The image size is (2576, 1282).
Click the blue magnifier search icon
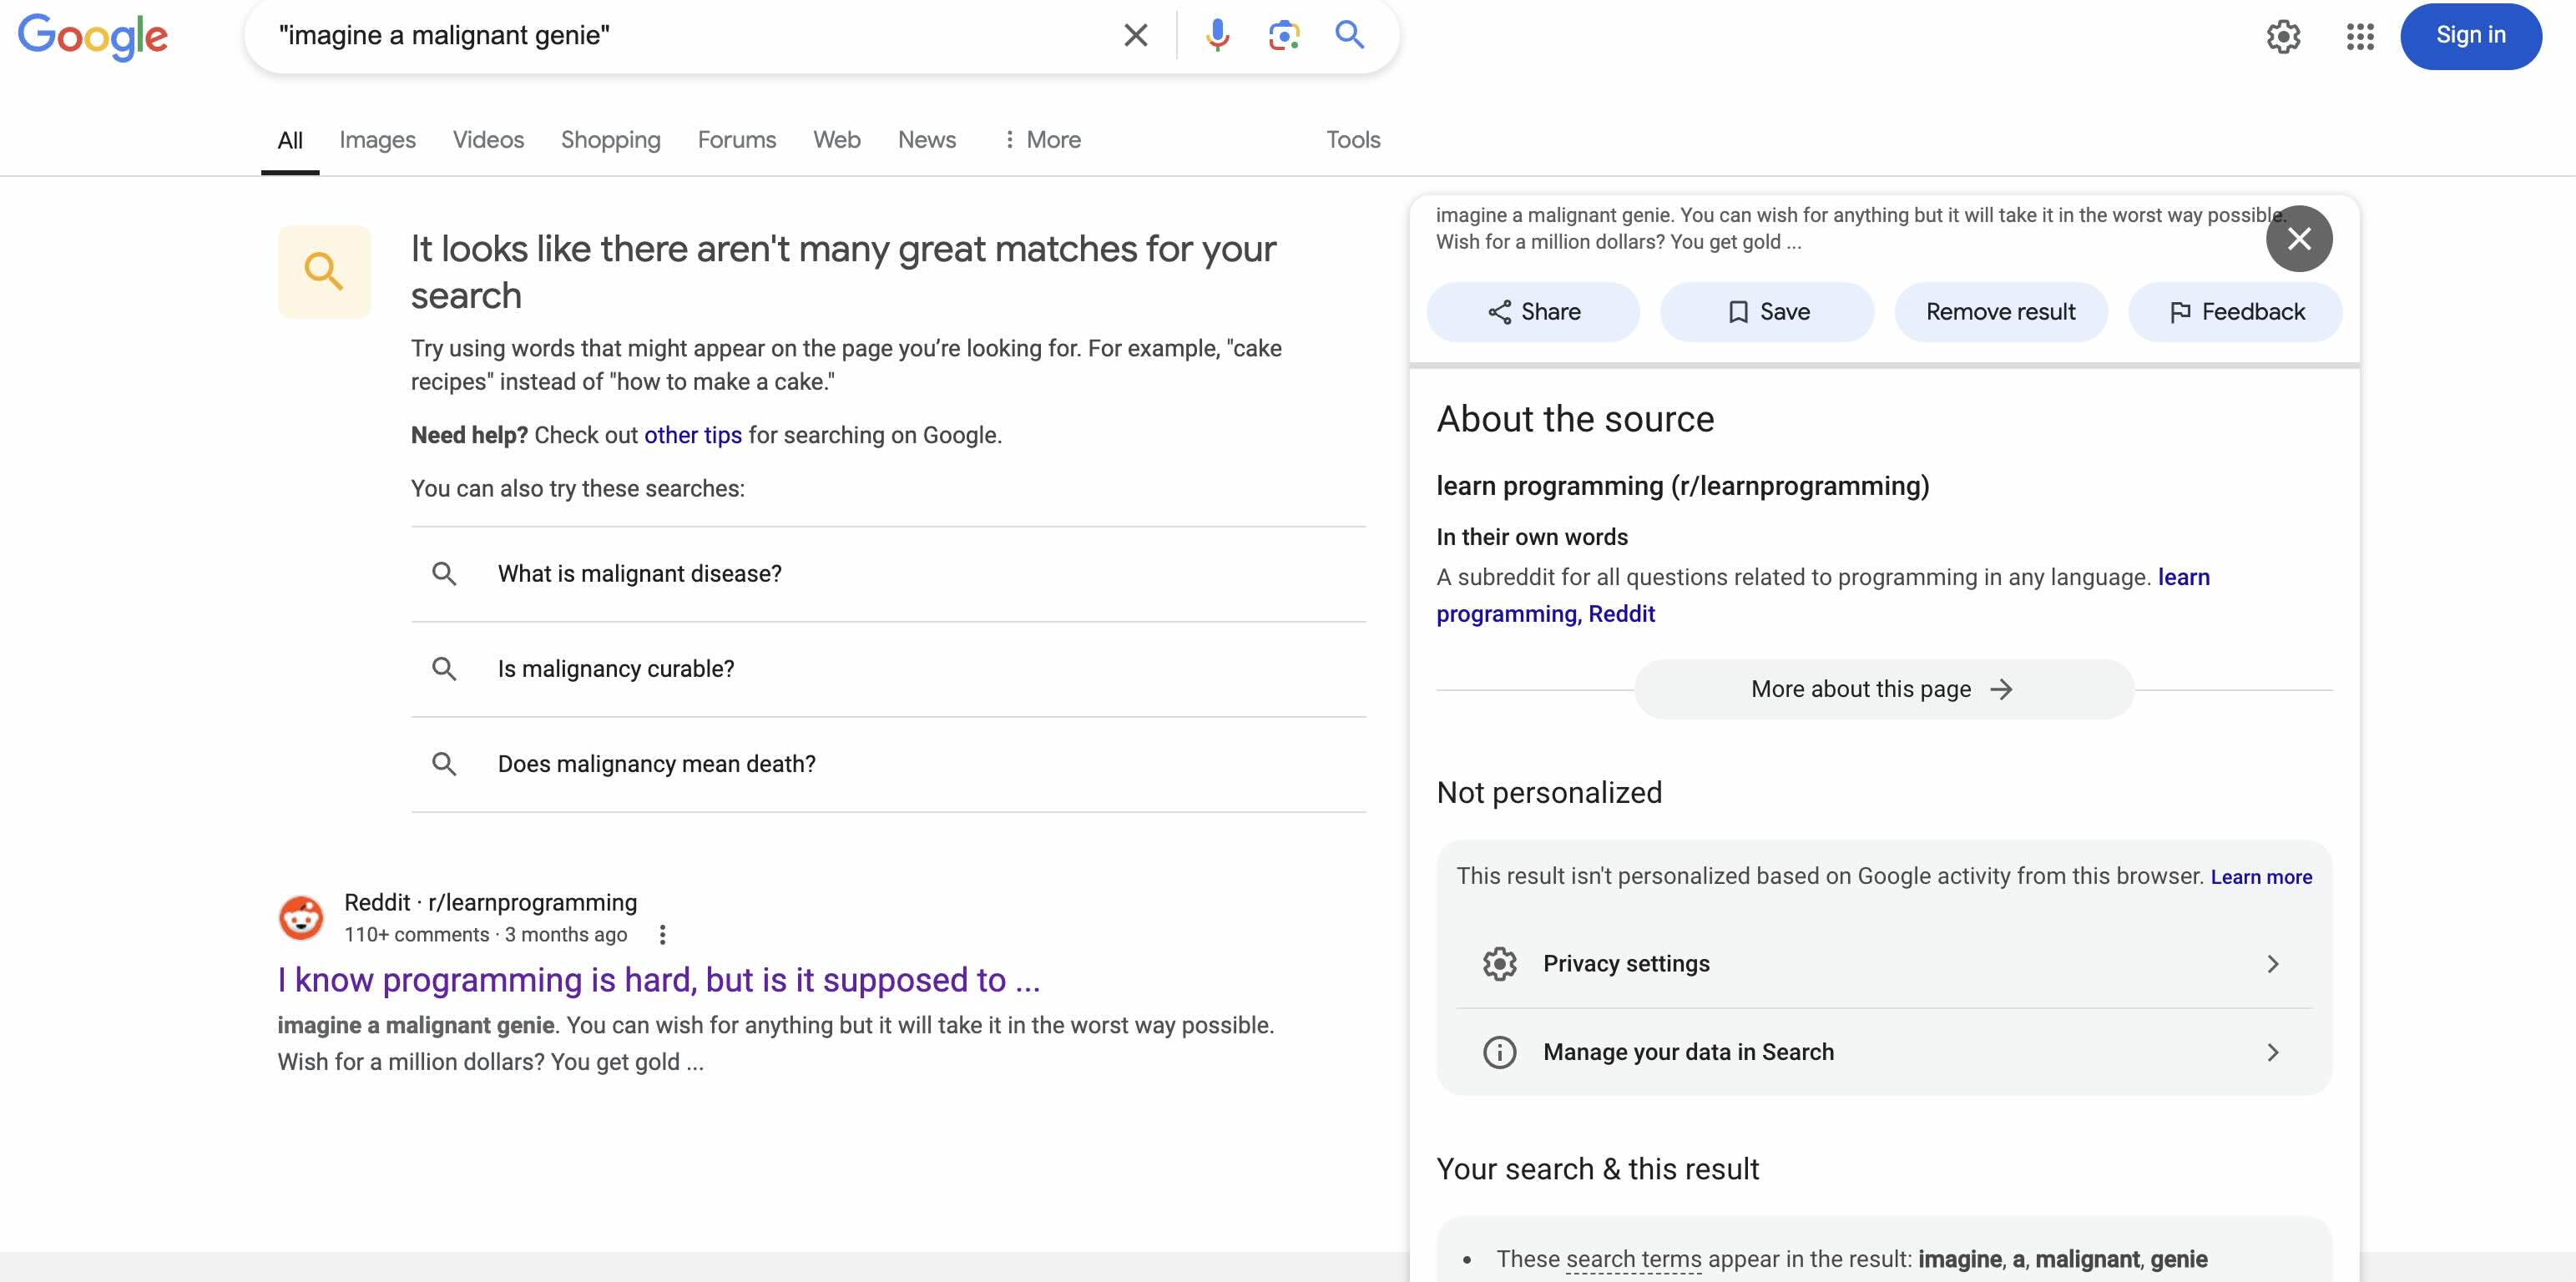1350,35
